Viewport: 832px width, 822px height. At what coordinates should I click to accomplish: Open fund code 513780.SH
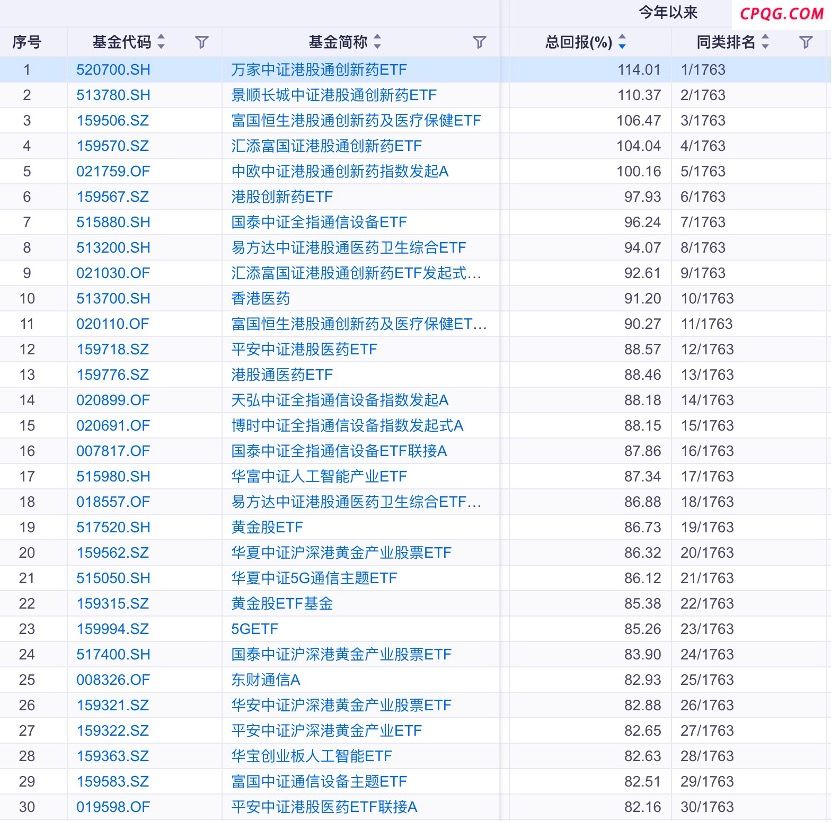point(113,95)
